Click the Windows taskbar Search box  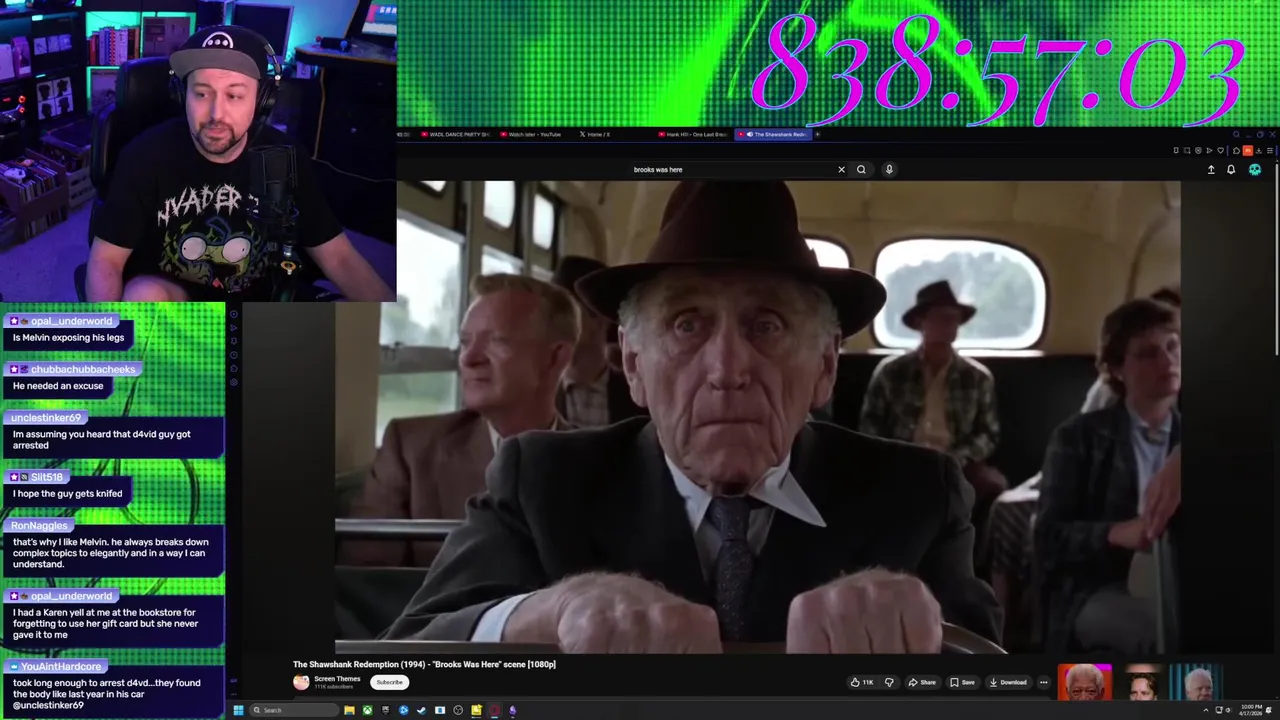pos(294,710)
